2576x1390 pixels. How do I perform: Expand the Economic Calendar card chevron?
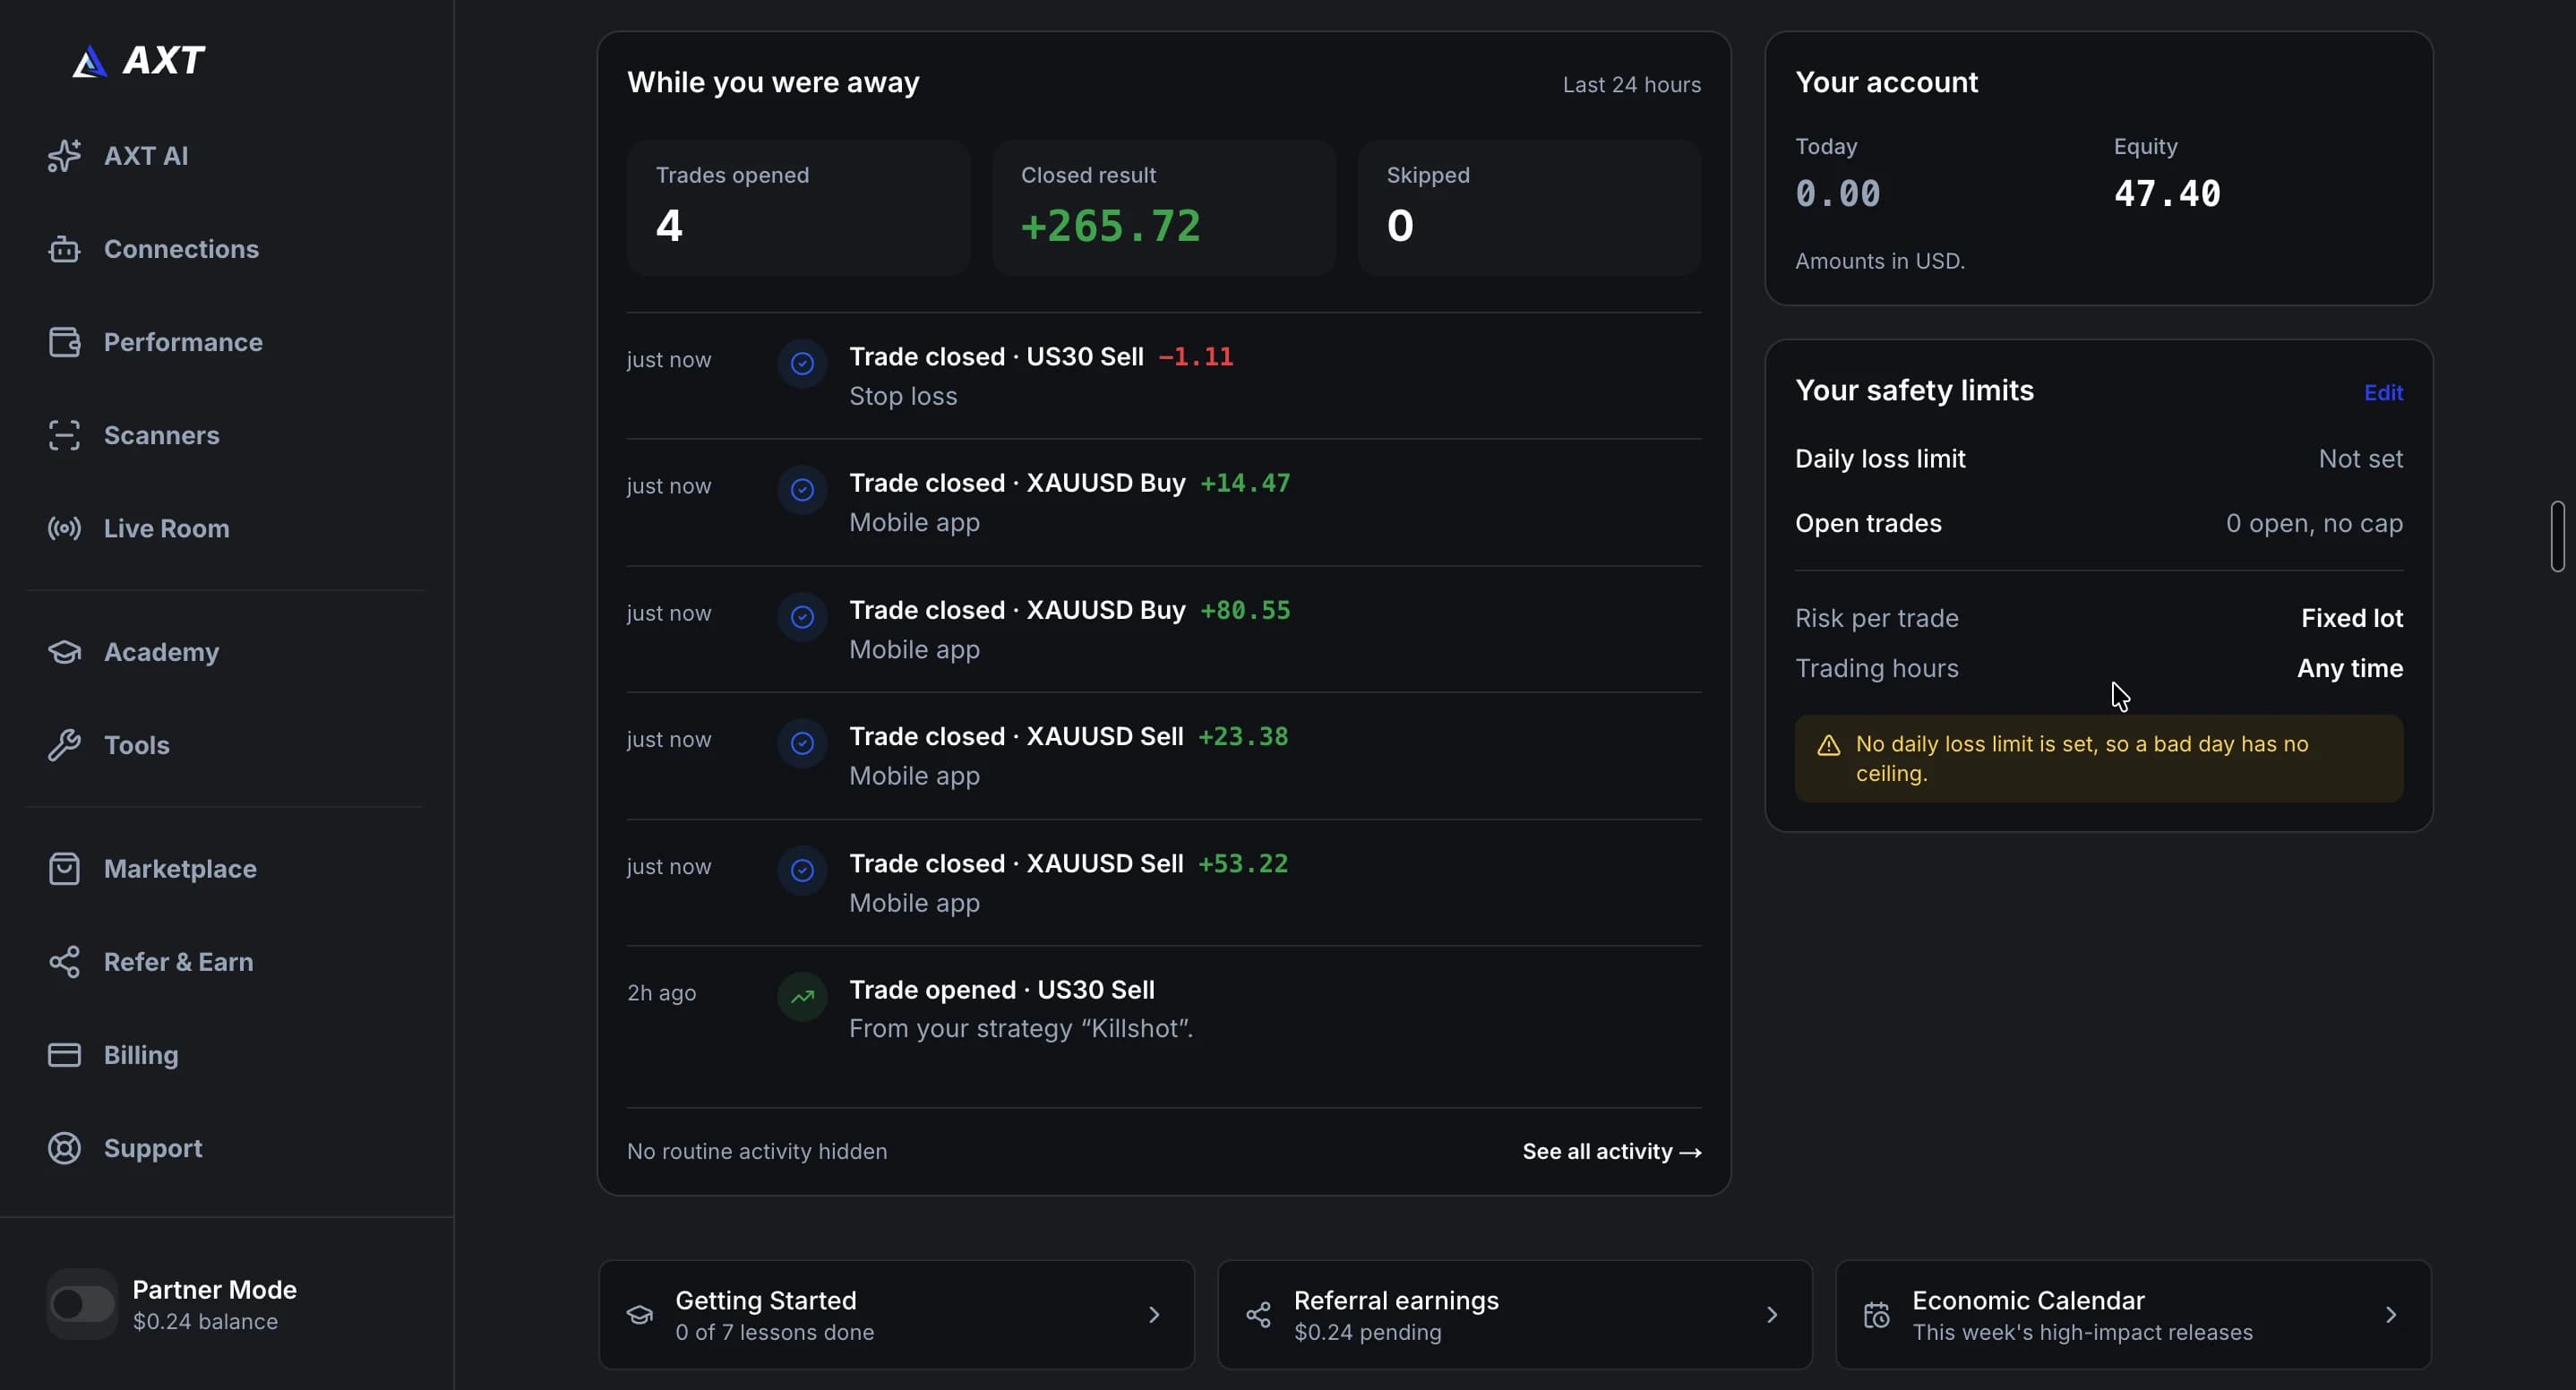pos(2391,1315)
